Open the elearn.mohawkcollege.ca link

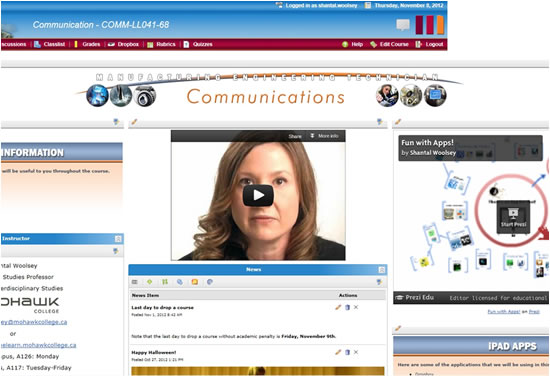click(x=38, y=345)
